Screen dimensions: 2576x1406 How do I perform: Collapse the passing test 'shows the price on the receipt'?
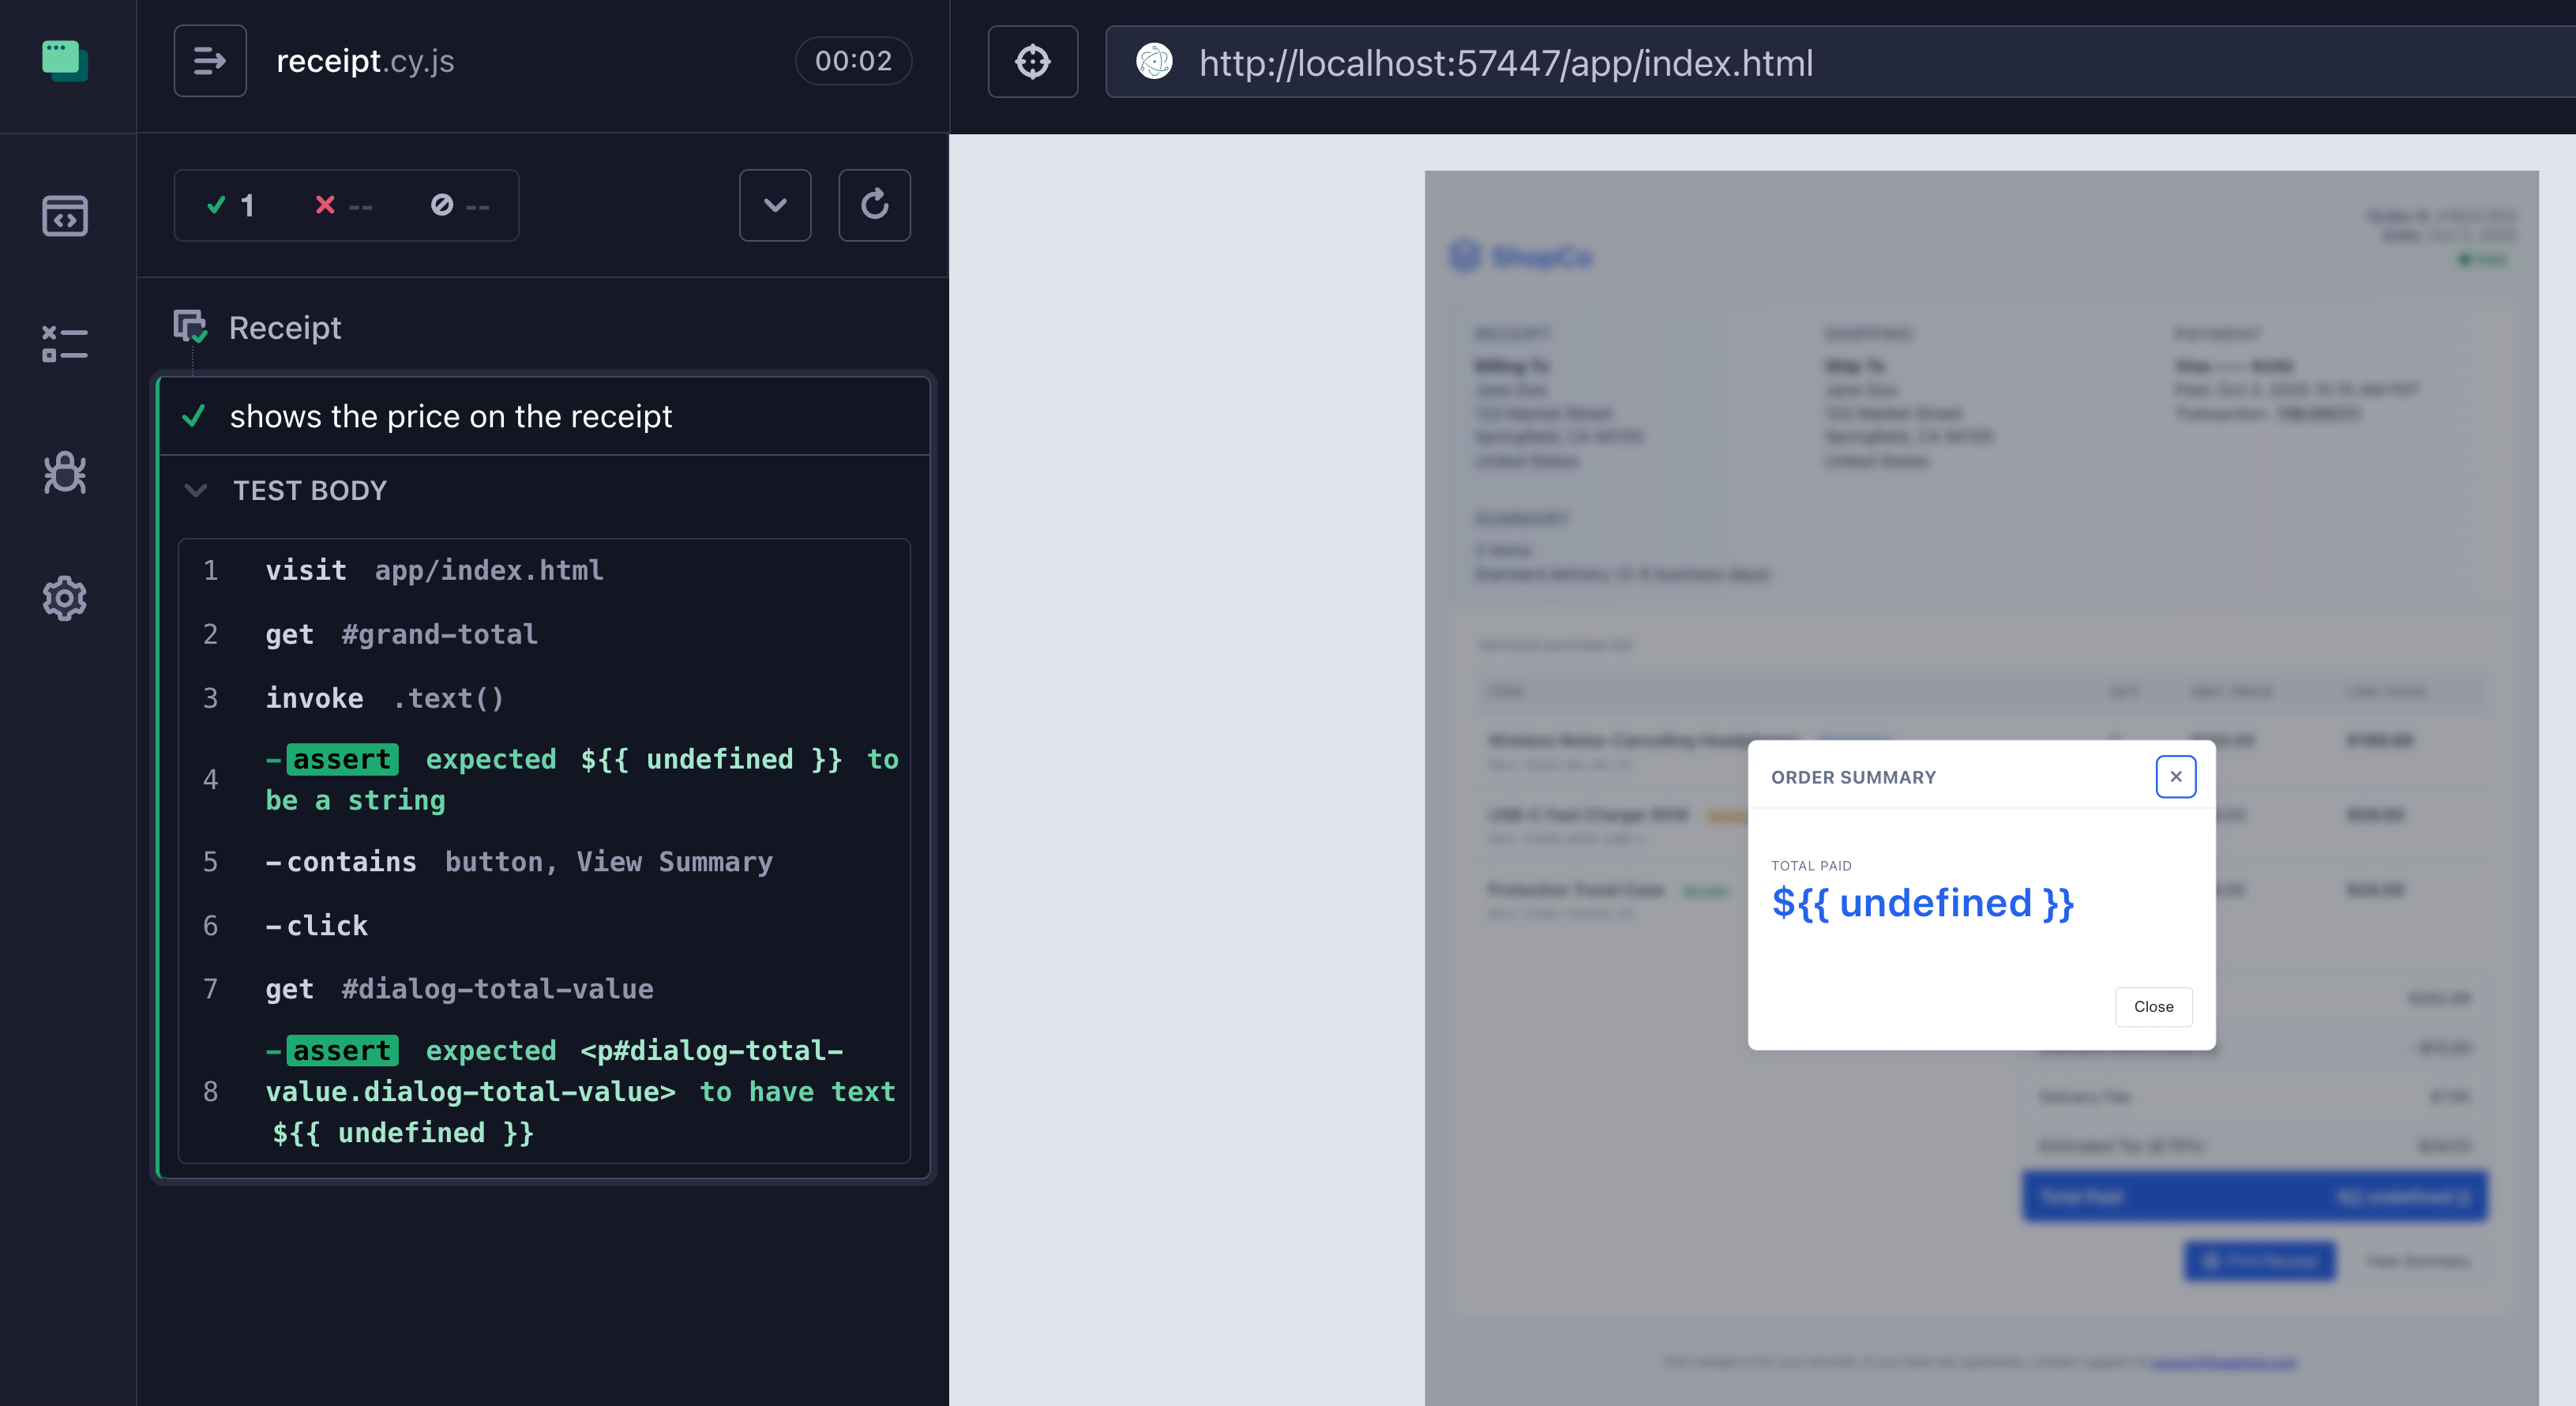point(450,417)
